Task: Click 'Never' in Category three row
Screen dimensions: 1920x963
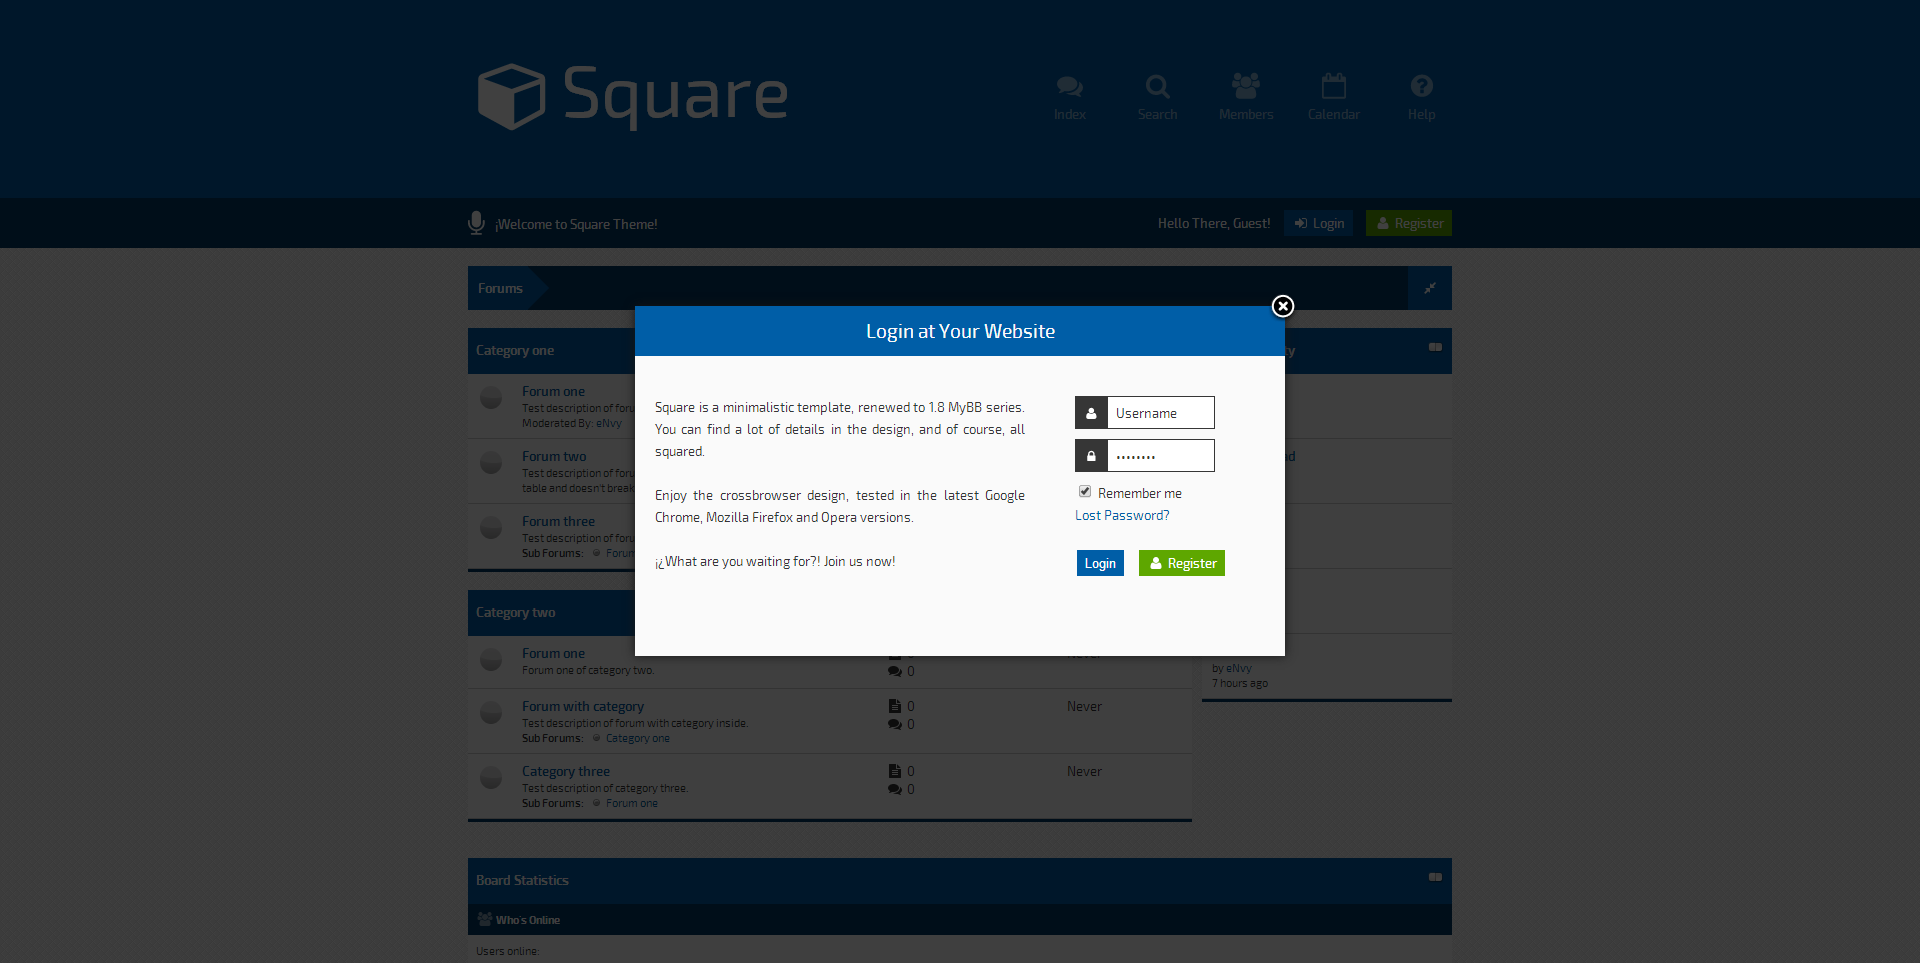Action: point(1084,771)
